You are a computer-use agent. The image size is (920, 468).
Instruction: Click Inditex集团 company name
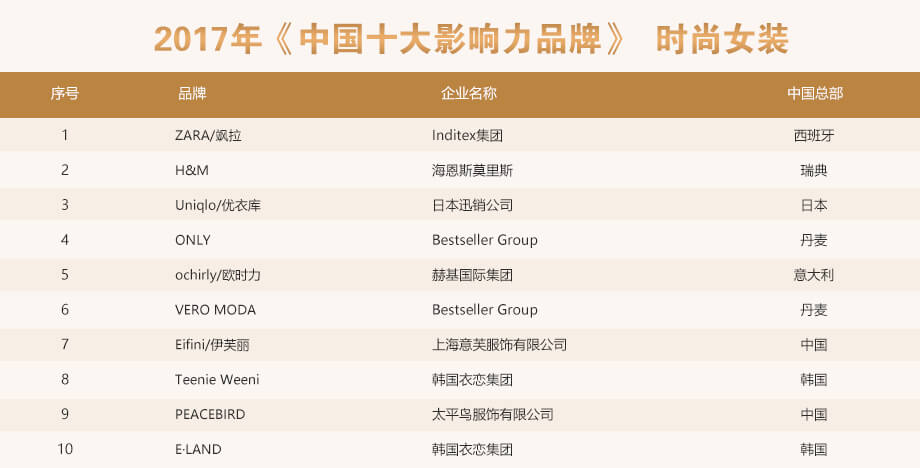467,135
